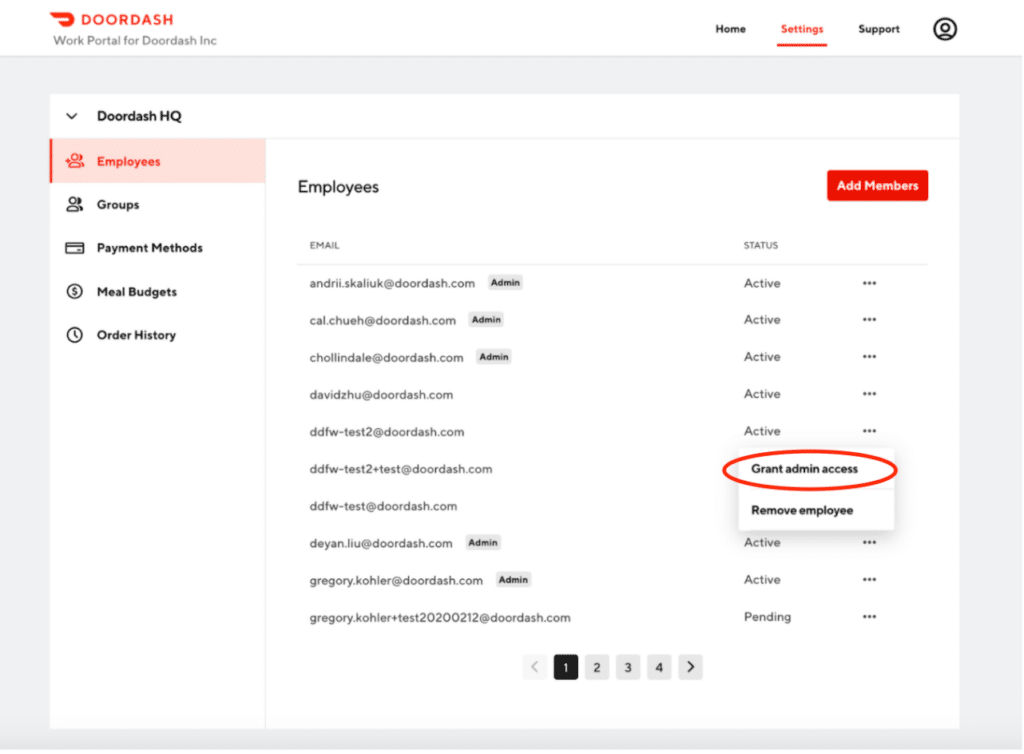
Task: Open Payment Methods in the sidebar
Action: click(158, 248)
